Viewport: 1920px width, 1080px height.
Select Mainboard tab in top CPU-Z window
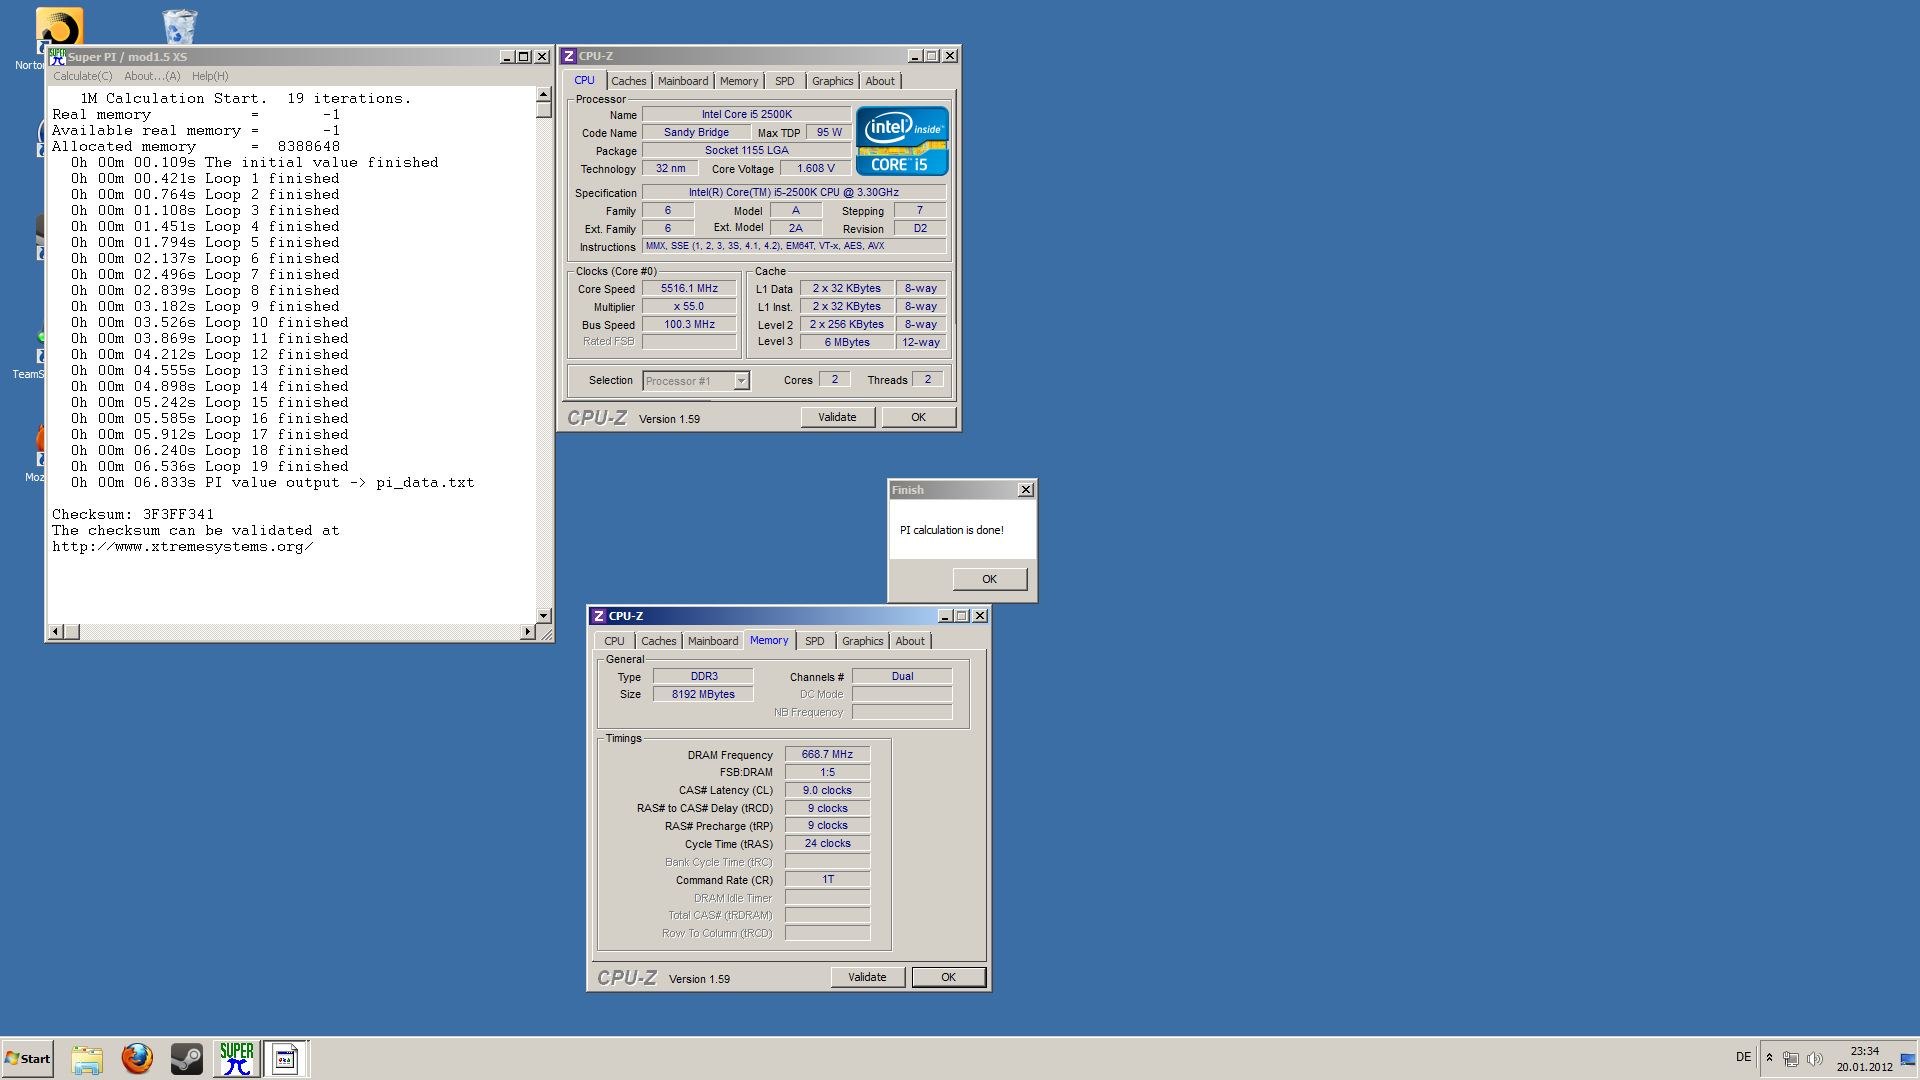[x=683, y=81]
